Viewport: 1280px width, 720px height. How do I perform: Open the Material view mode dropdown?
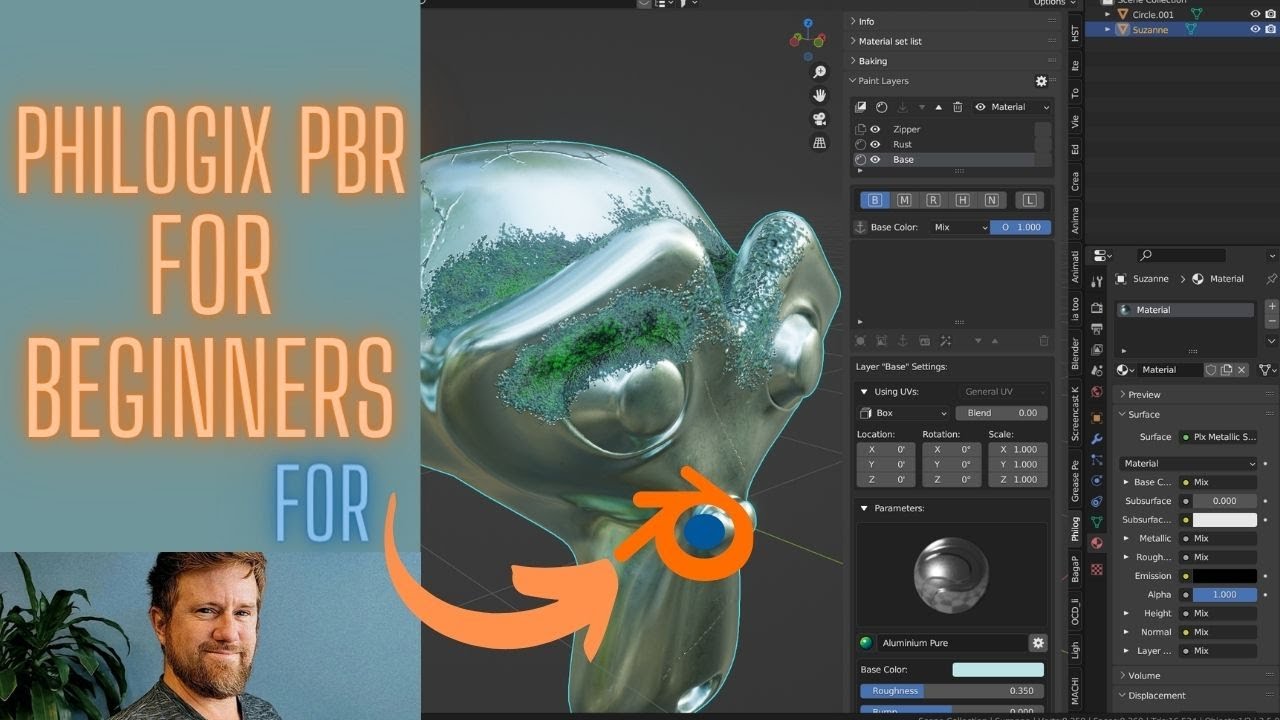[1012, 107]
